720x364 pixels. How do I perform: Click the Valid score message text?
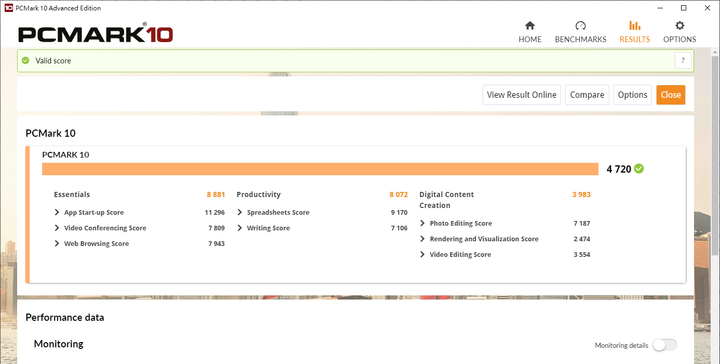[53, 61]
